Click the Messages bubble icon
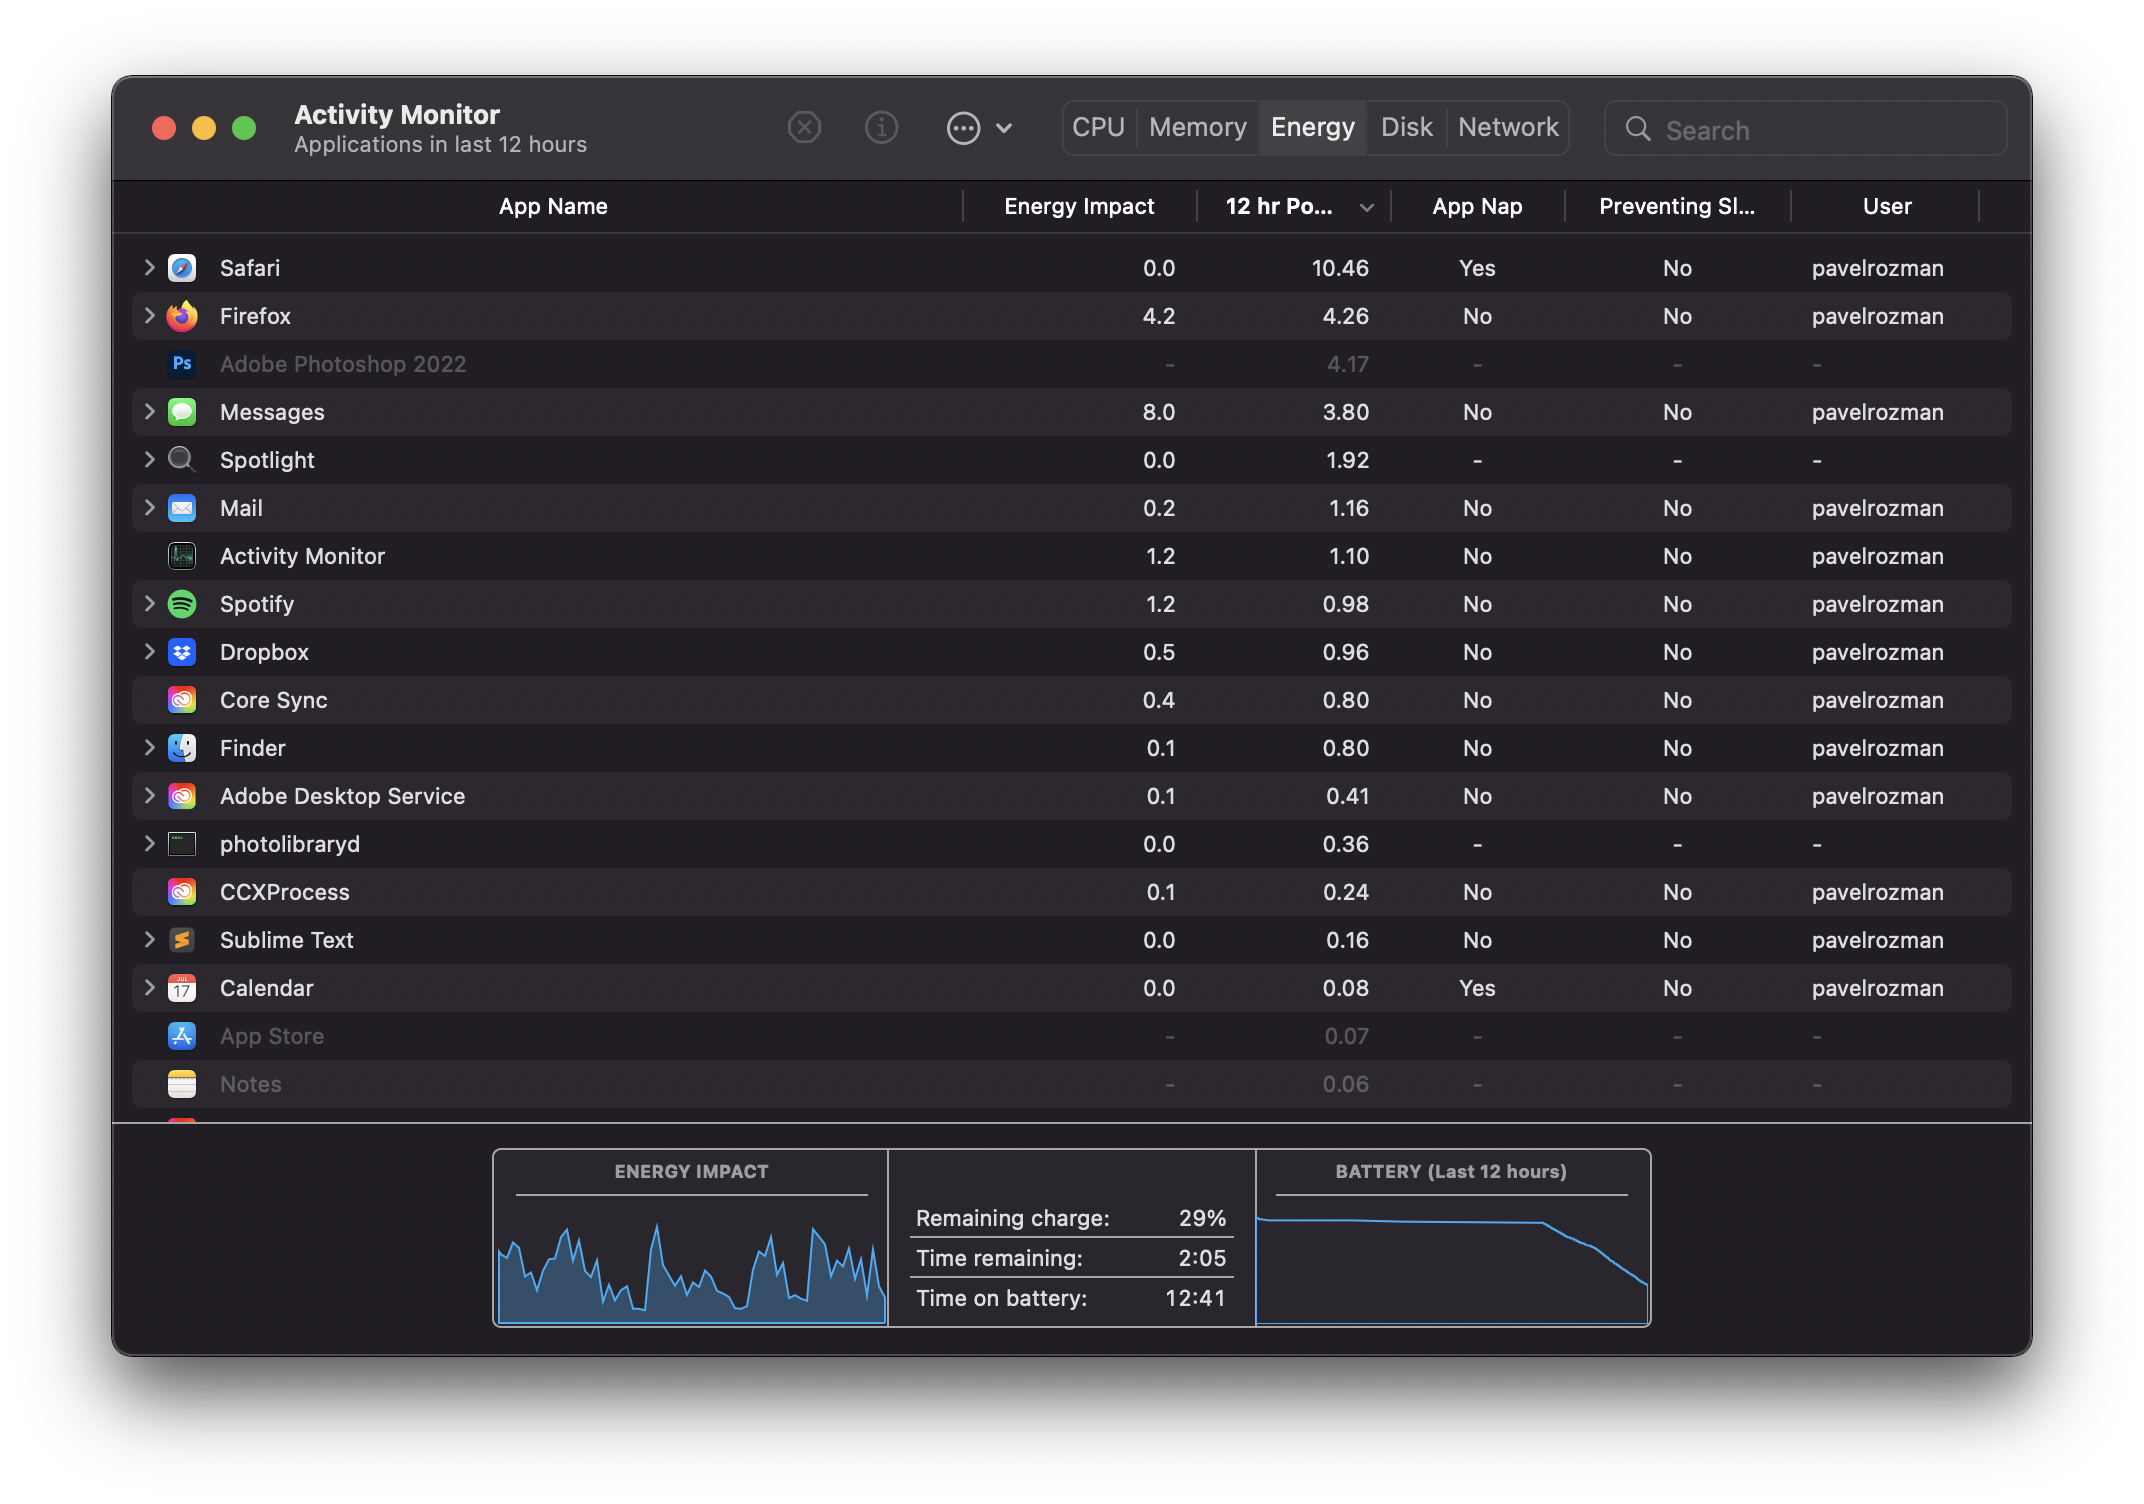The height and width of the screenshot is (1504, 2144). click(182, 412)
